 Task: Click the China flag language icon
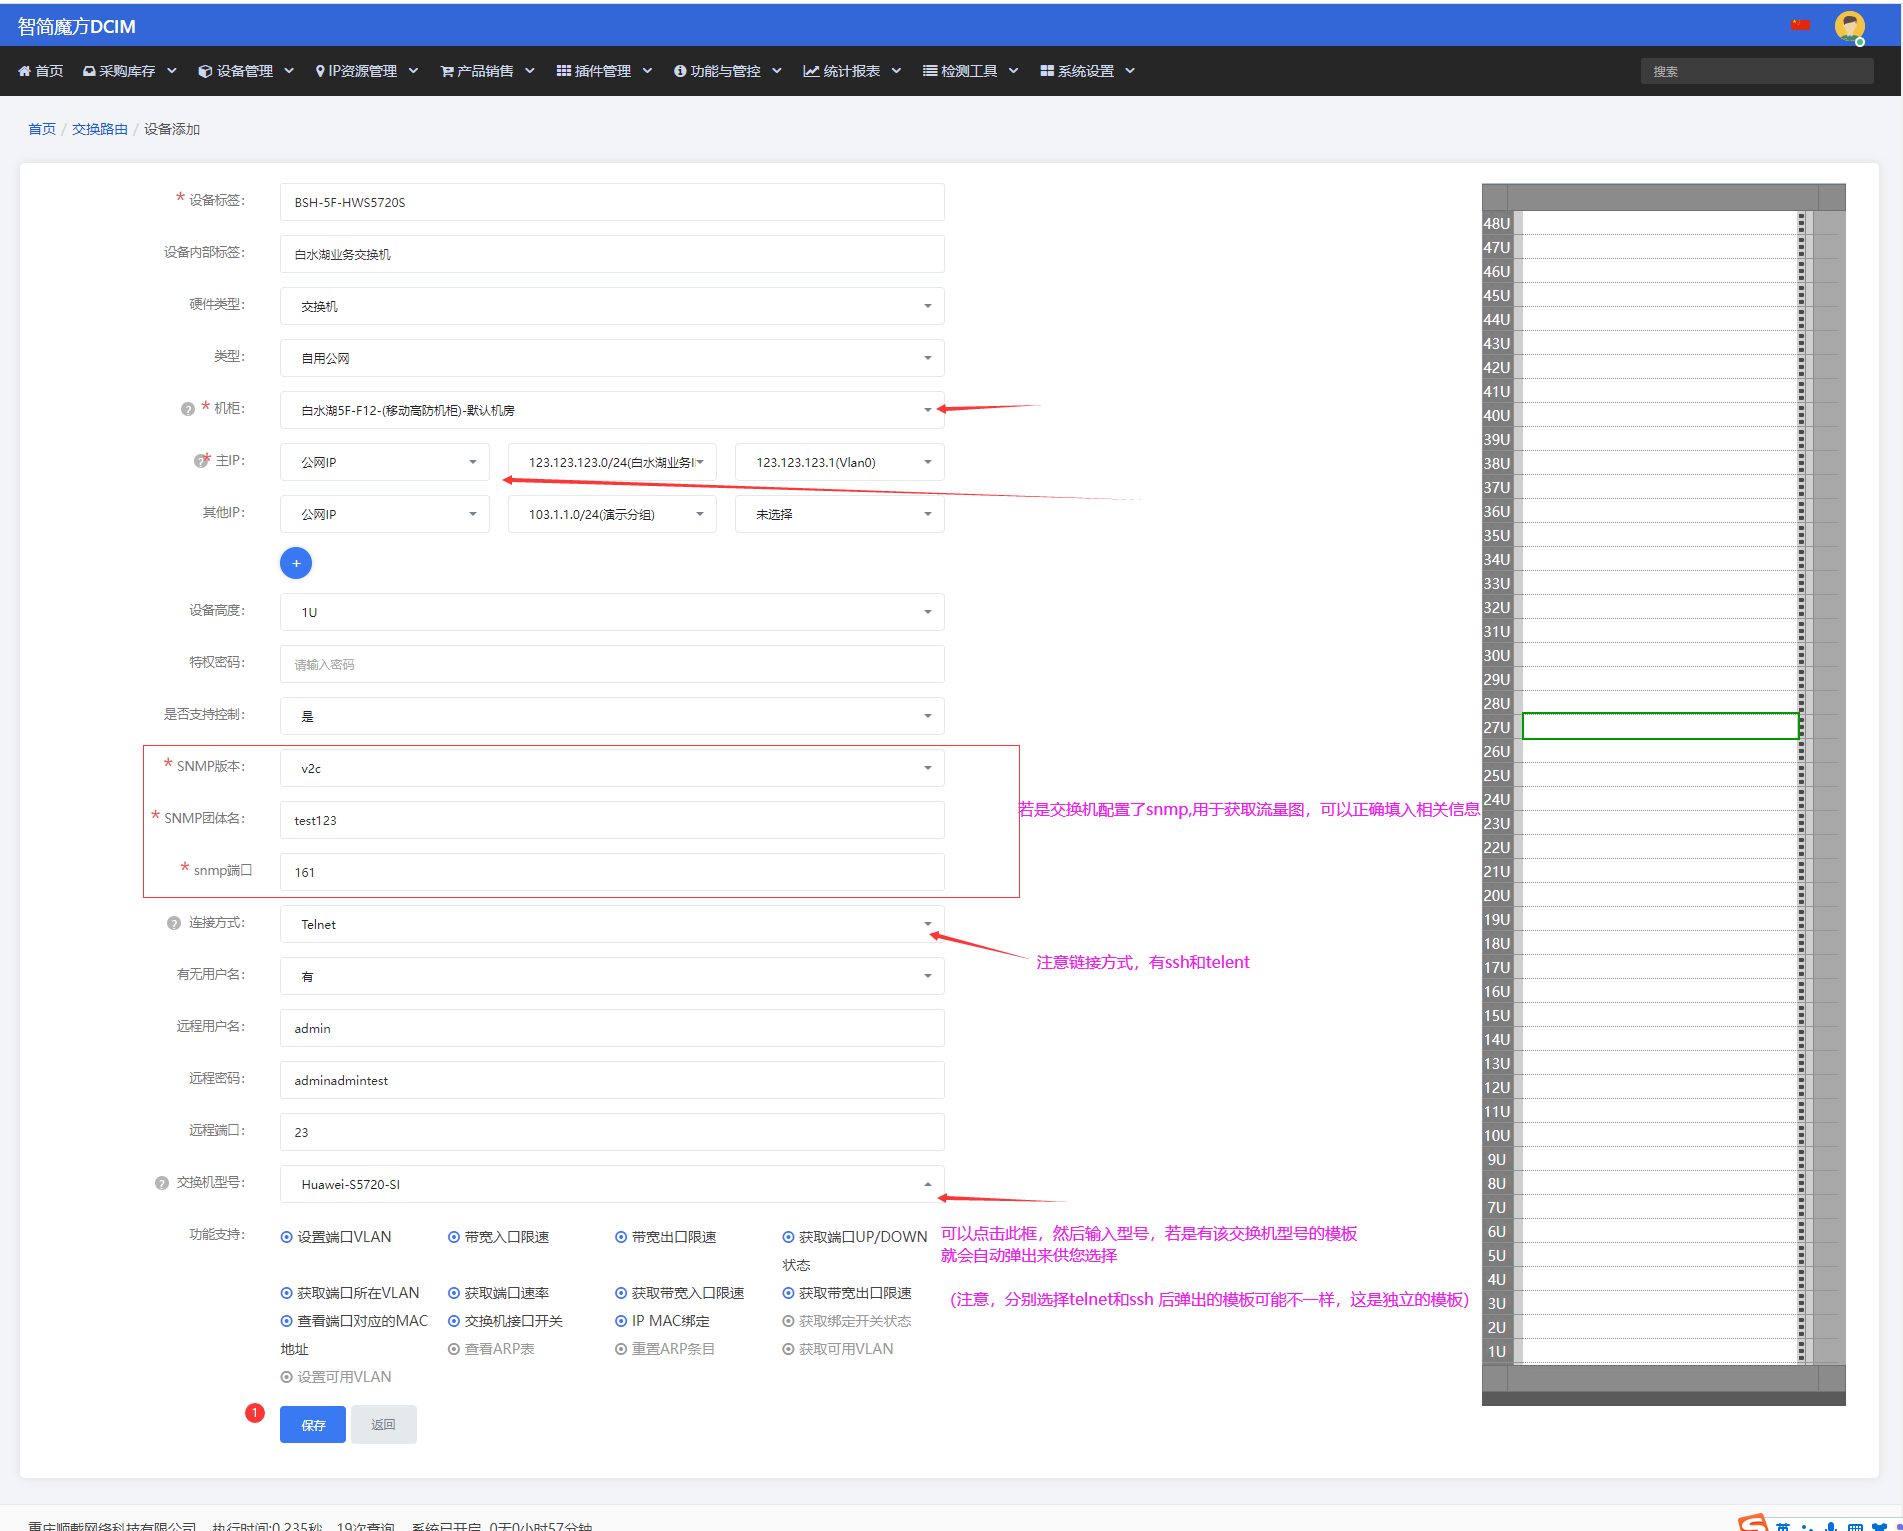click(1800, 25)
